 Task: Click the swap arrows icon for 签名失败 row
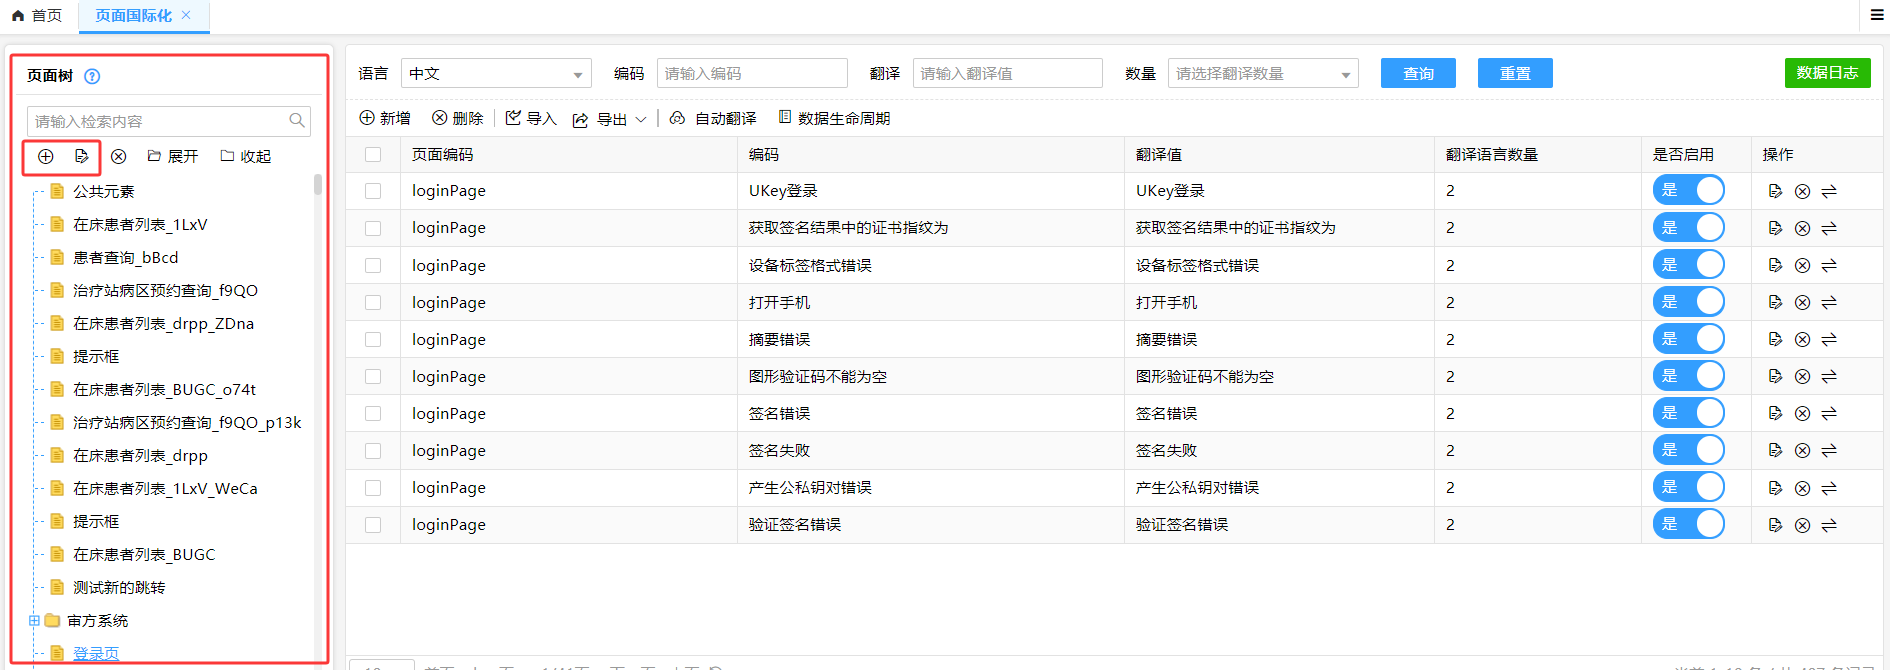1829,451
